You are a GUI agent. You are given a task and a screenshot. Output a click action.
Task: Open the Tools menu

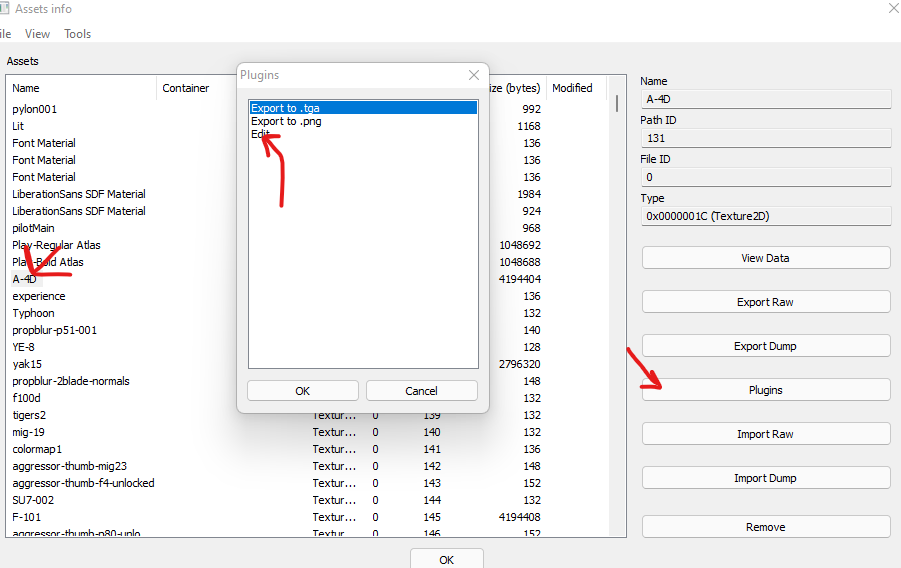point(78,34)
